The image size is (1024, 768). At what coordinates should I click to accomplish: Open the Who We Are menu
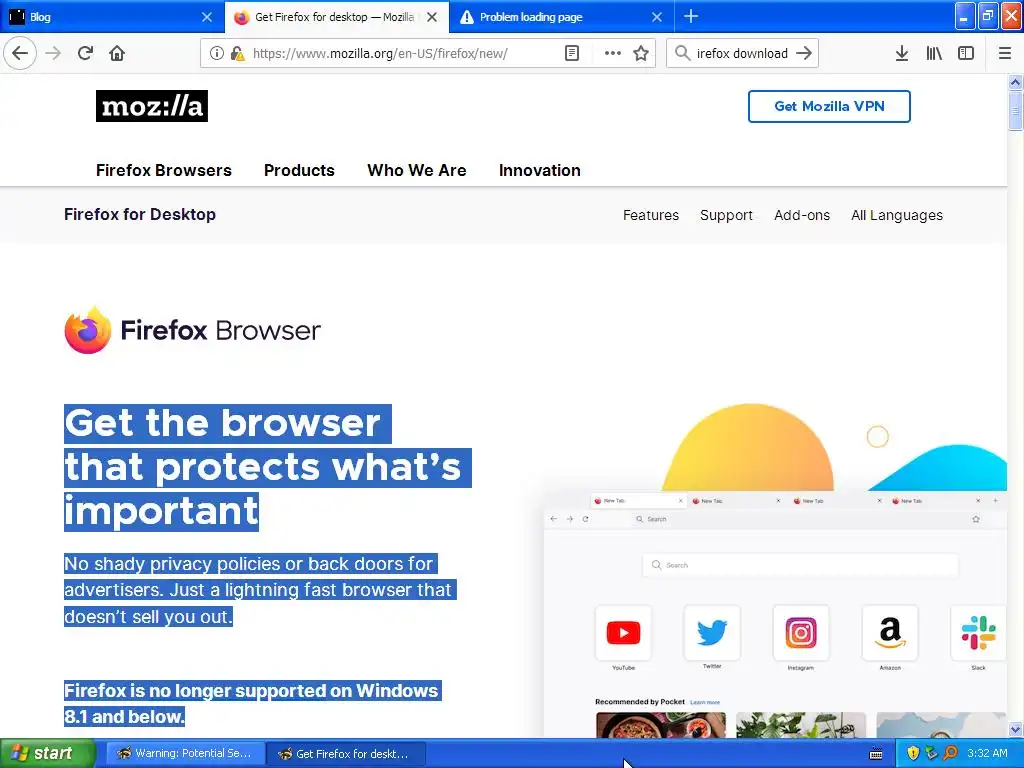[x=417, y=170]
